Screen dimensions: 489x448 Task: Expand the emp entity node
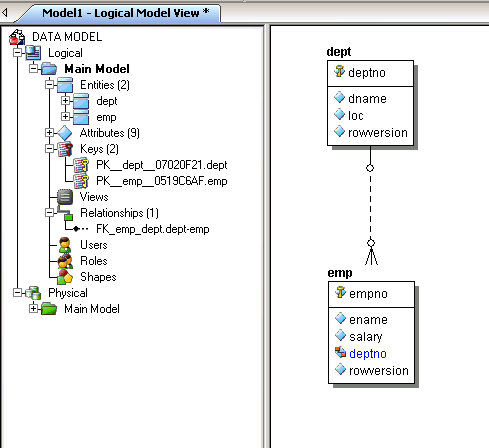point(65,116)
